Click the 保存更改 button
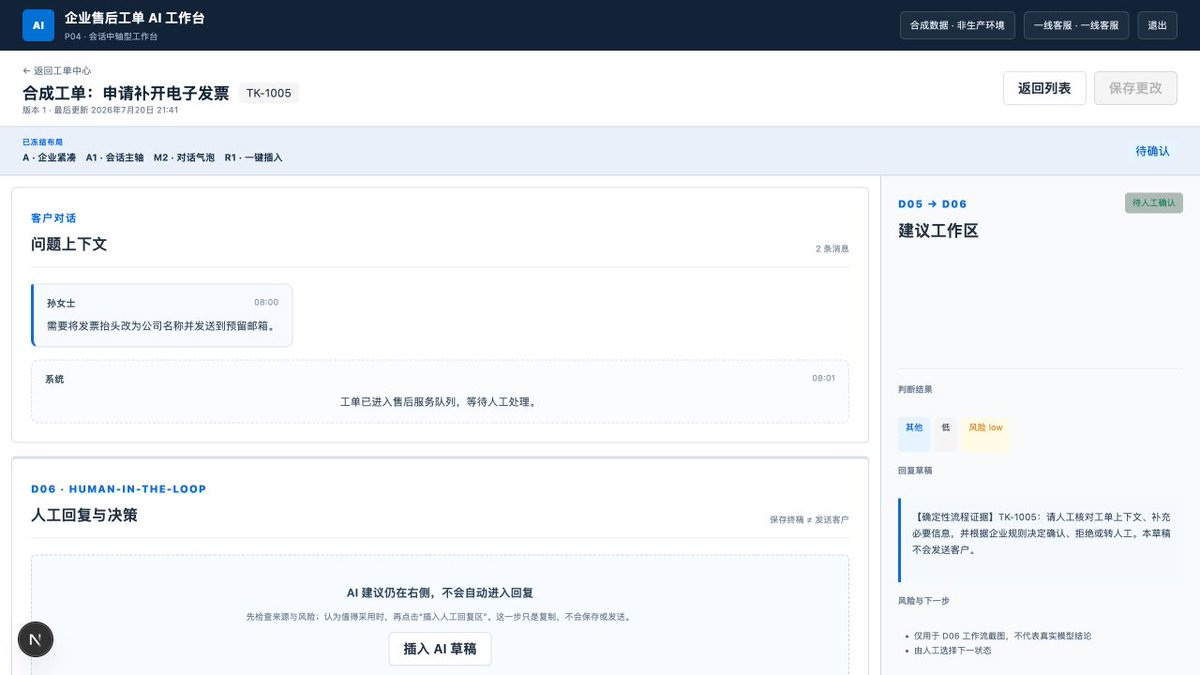The height and width of the screenshot is (675, 1200). click(x=1135, y=88)
